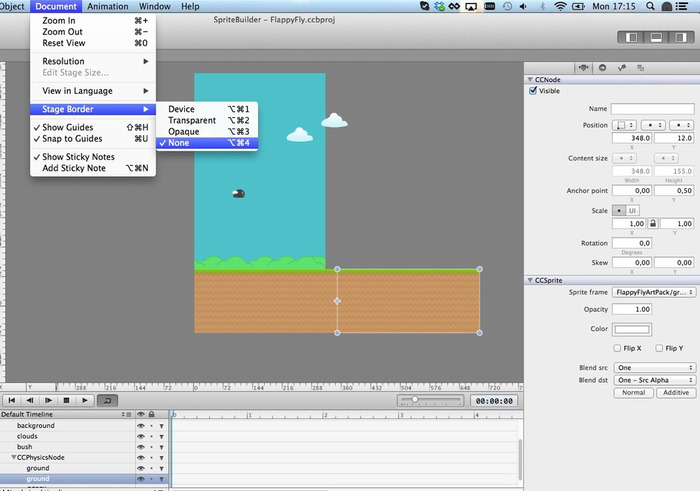Collapse the CCNode section
The height and width of the screenshot is (491, 700).
[x=530, y=79]
